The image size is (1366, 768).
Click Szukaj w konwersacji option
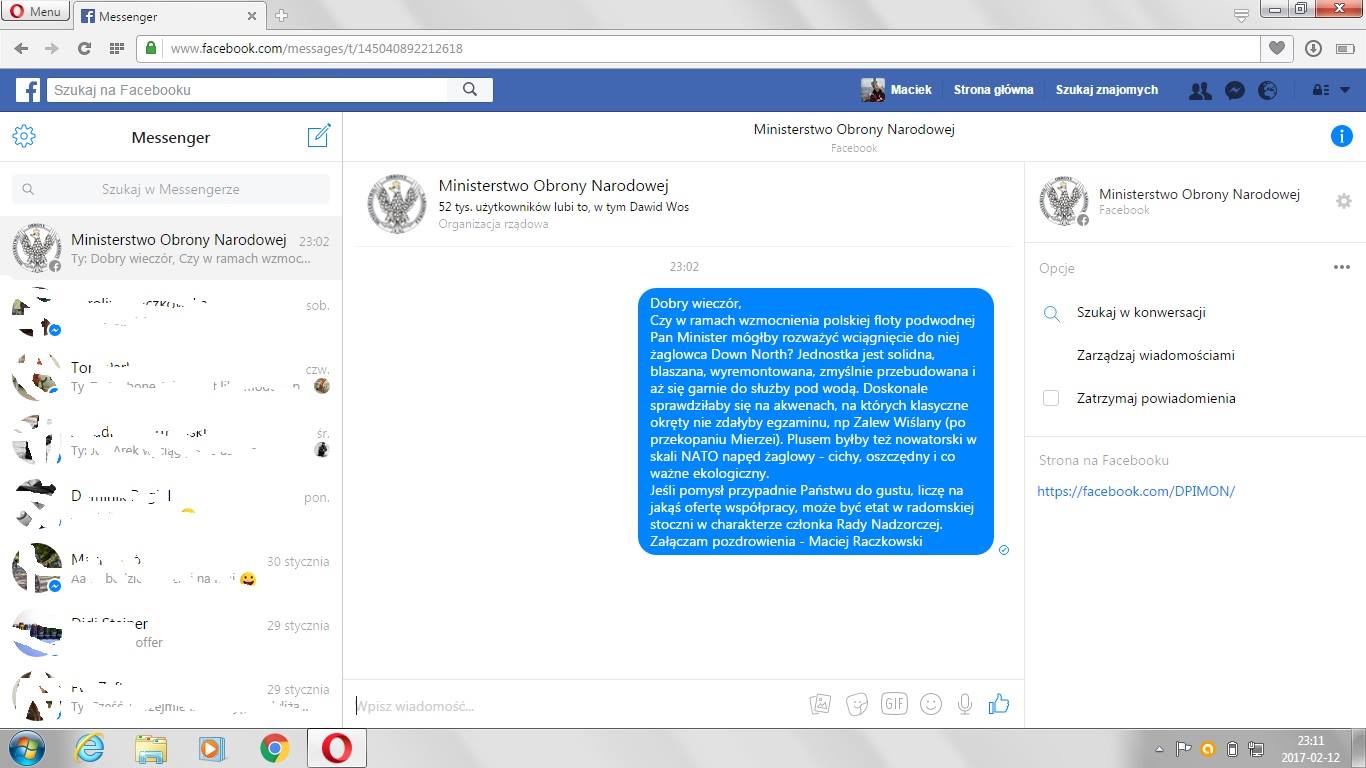(x=1141, y=312)
